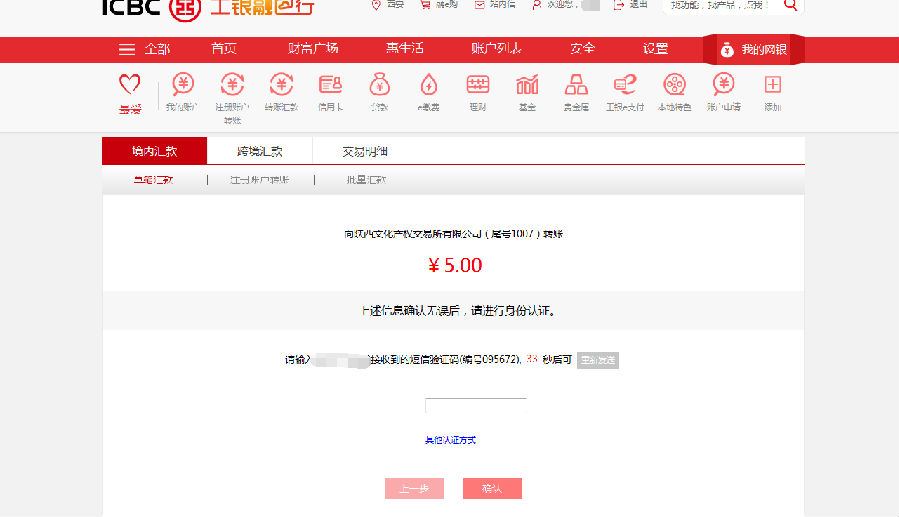Open 我的账户 yen bubble icon
Viewport: 899px width, 517px height.
click(183, 84)
